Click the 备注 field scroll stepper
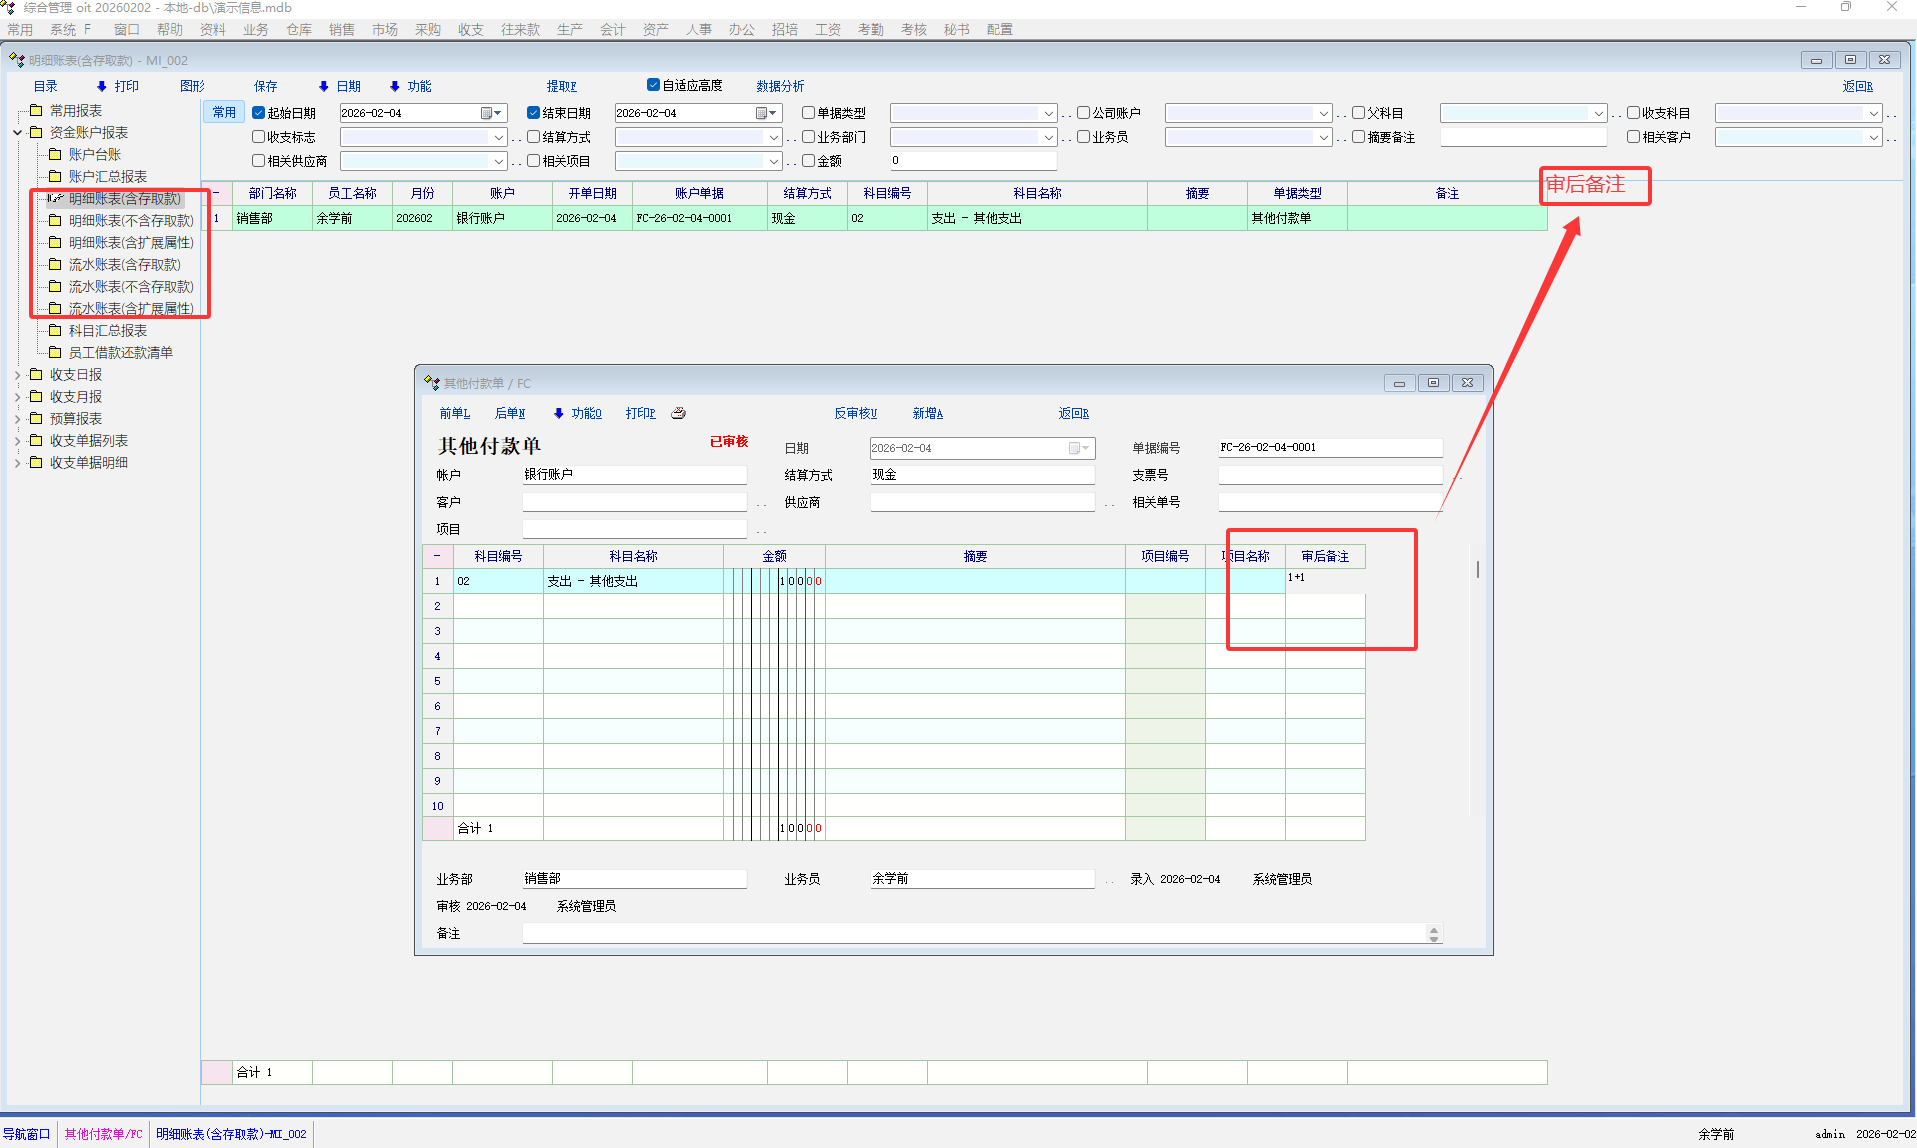Viewport: 1917px width, 1148px height. coord(1434,934)
